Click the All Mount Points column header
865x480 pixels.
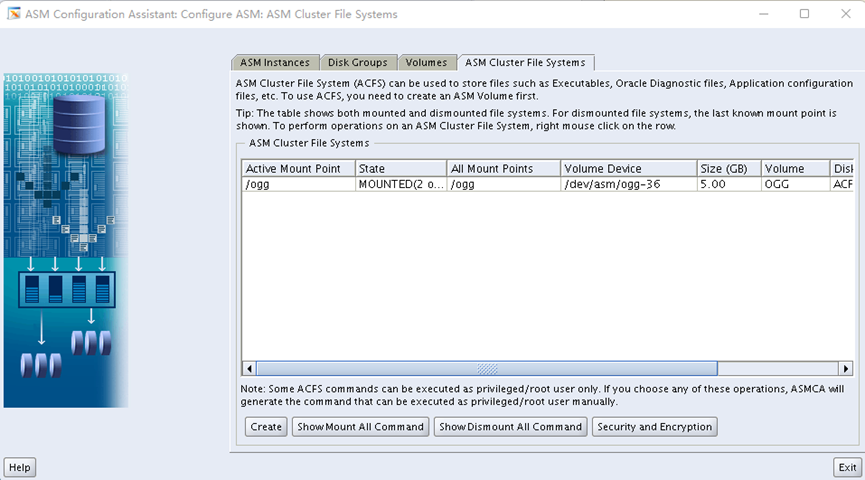504,168
